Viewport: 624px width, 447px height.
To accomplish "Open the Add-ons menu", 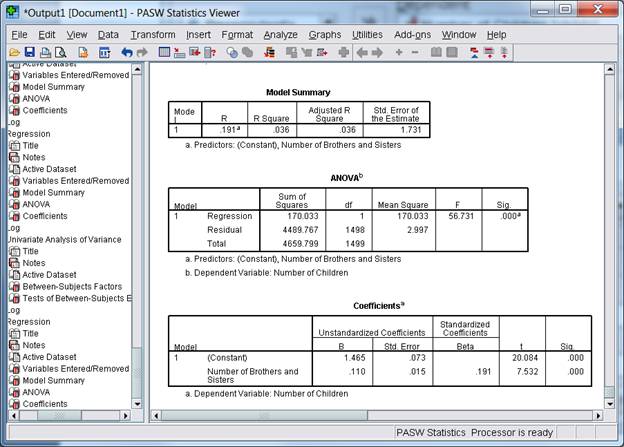I will point(412,35).
